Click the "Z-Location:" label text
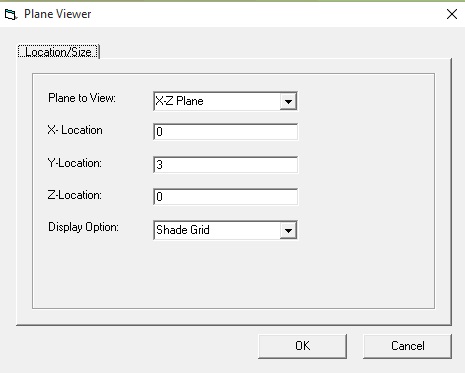Viewport: 465px width, 373px height. point(75,195)
